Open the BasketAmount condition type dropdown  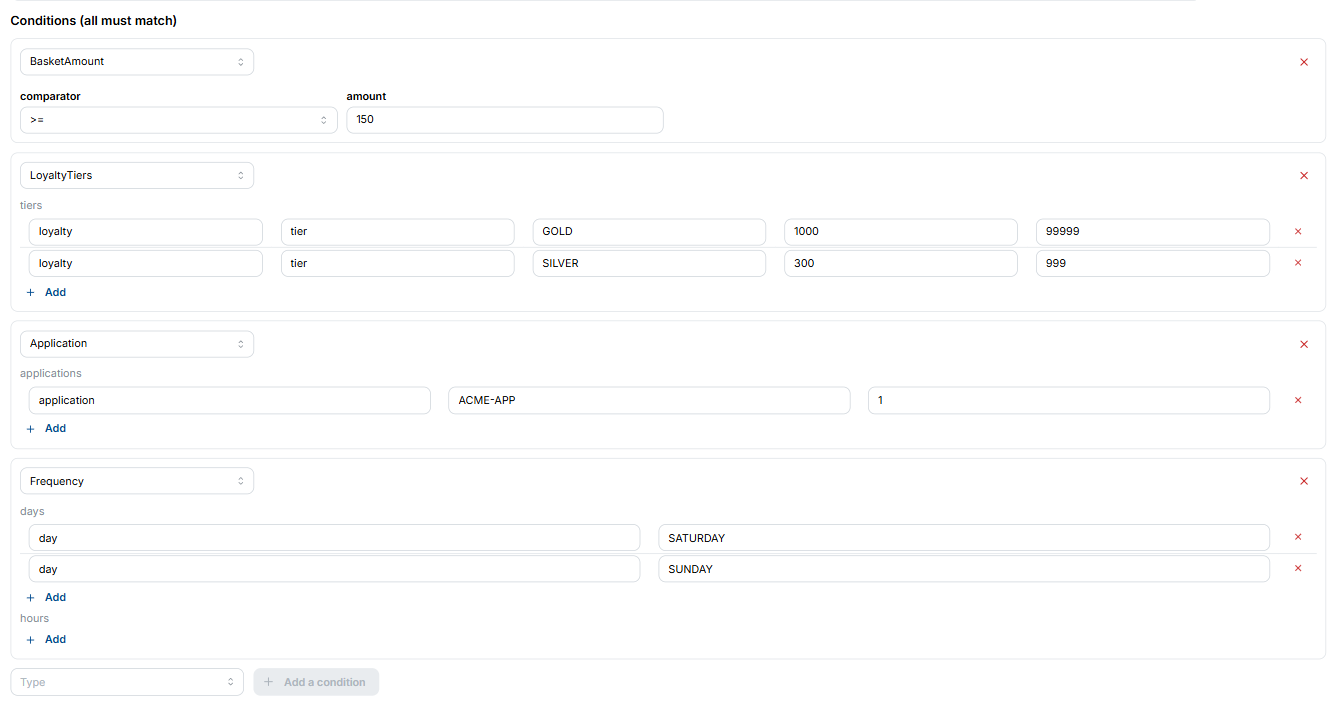tap(137, 62)
